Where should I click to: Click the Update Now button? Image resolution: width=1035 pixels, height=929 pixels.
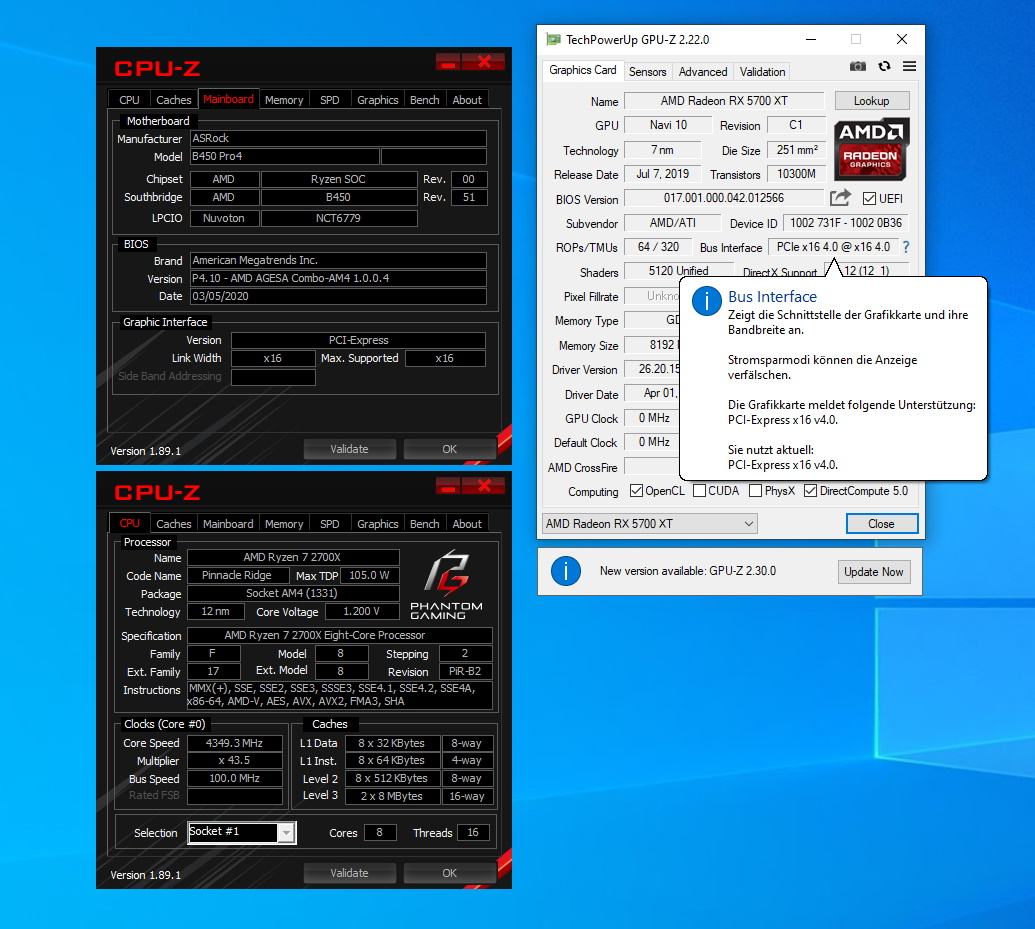point(874,572)
